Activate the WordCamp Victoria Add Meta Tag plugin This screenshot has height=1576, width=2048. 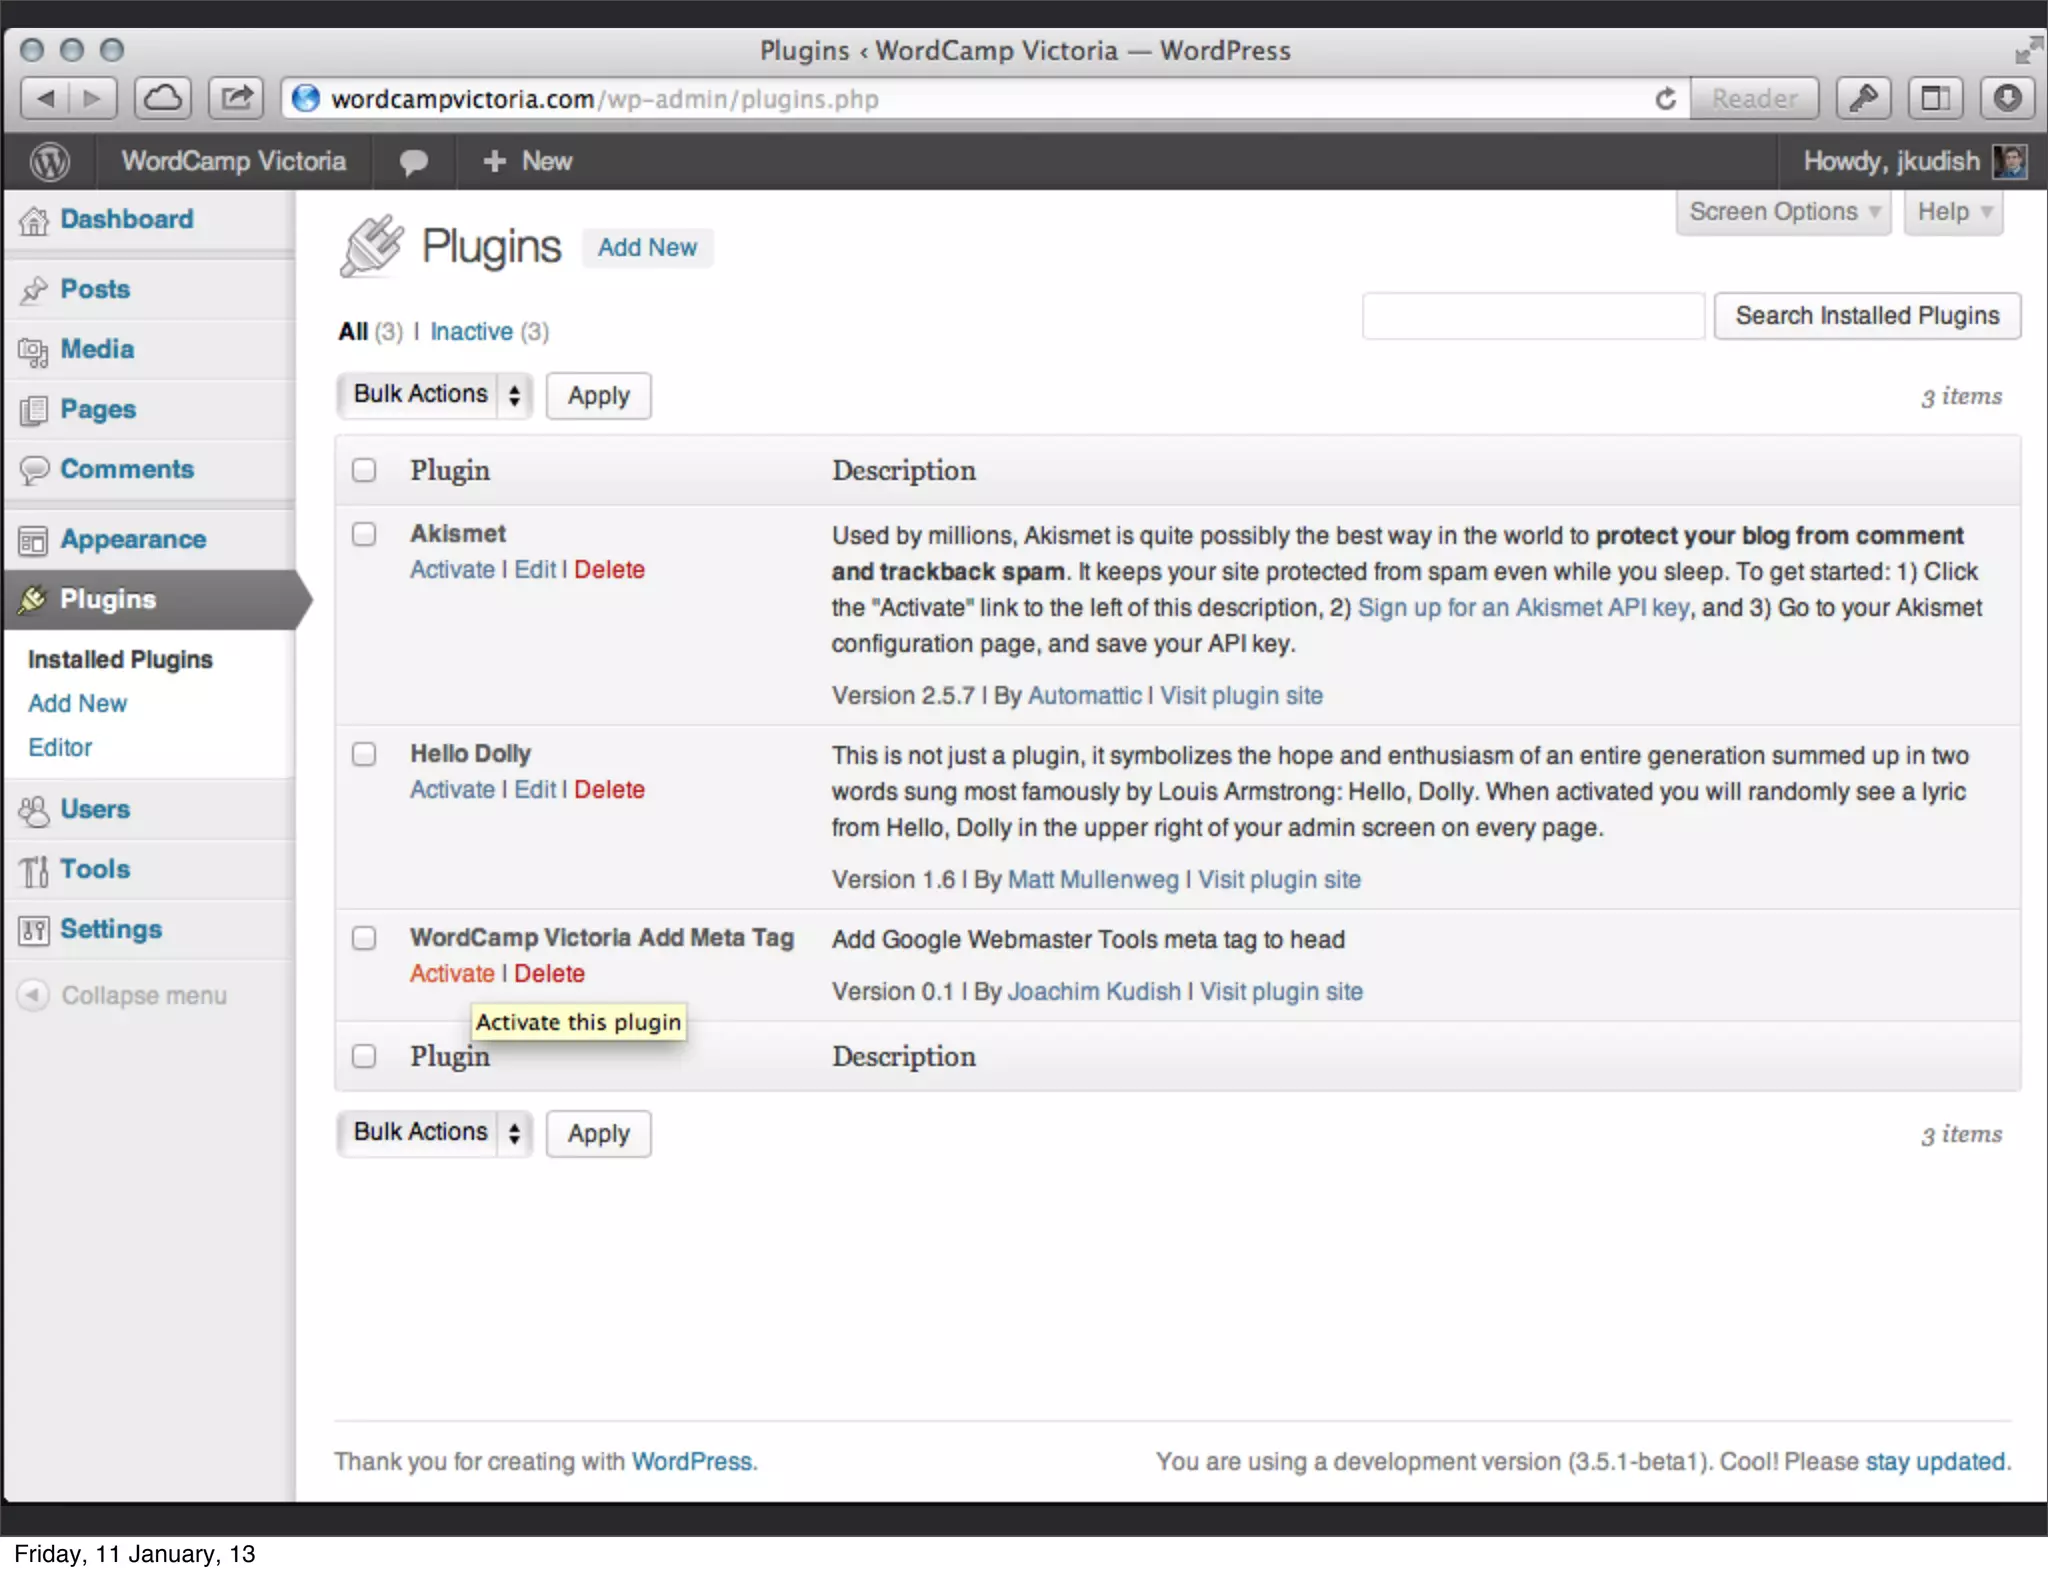click(452, 973)
